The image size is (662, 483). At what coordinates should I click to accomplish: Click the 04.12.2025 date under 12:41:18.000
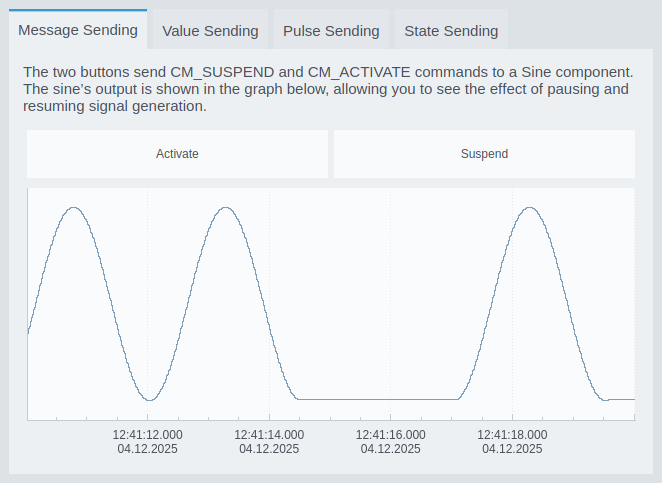(x=512, y=450)
